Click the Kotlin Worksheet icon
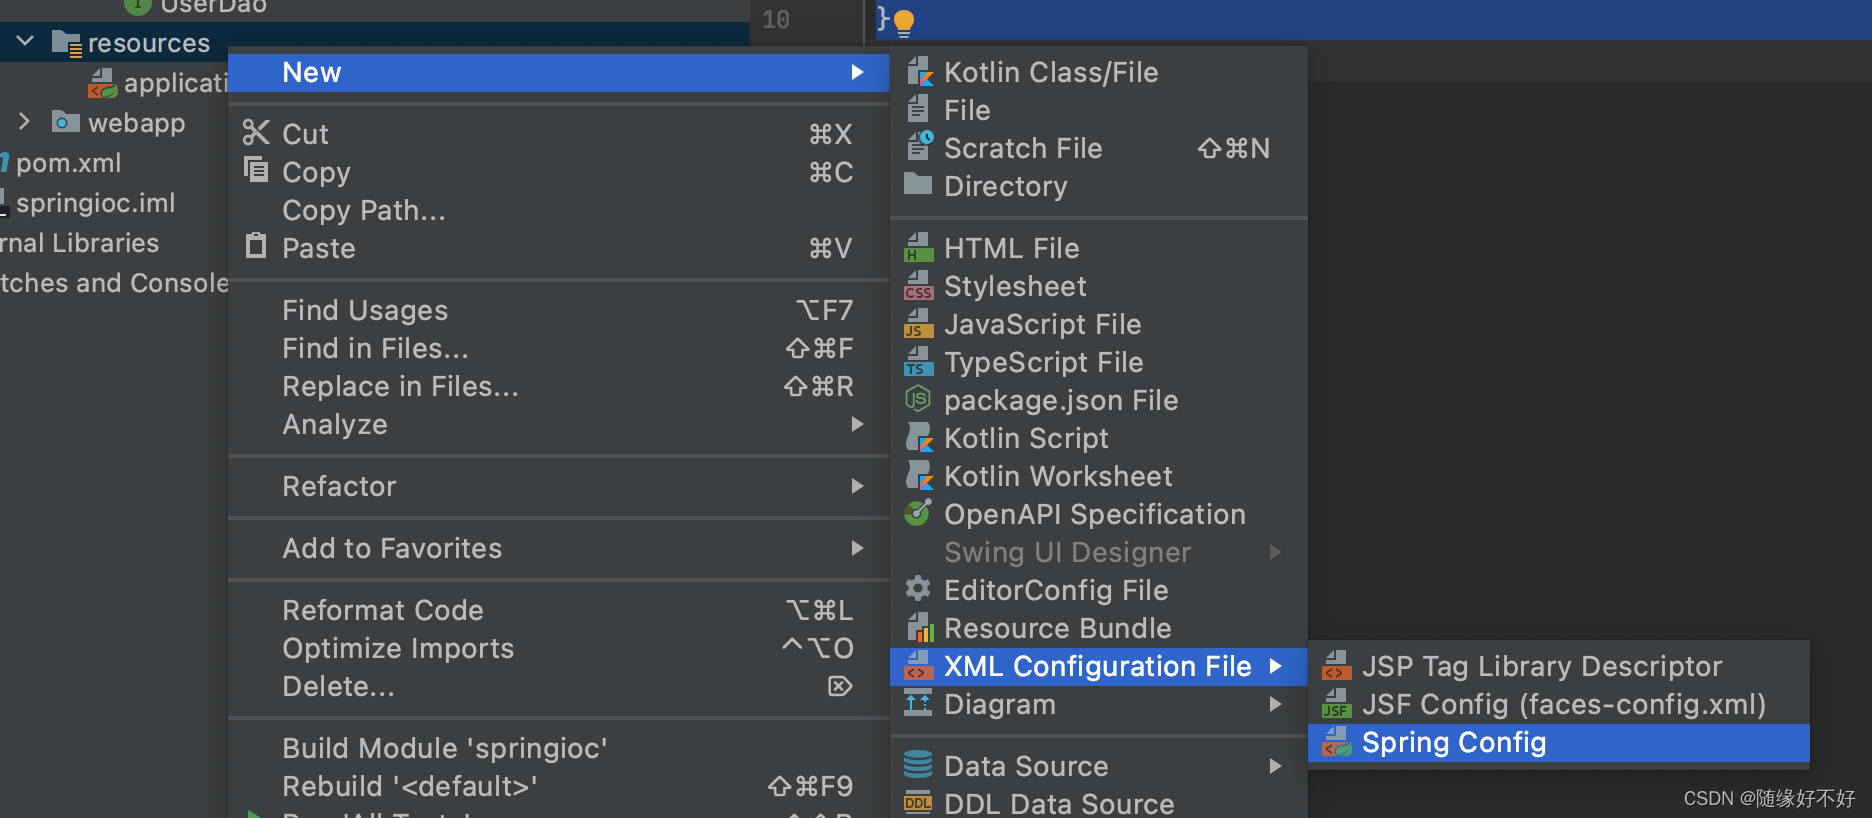Viewport: 1872px width, 818px height. click(x=918, y=475)
